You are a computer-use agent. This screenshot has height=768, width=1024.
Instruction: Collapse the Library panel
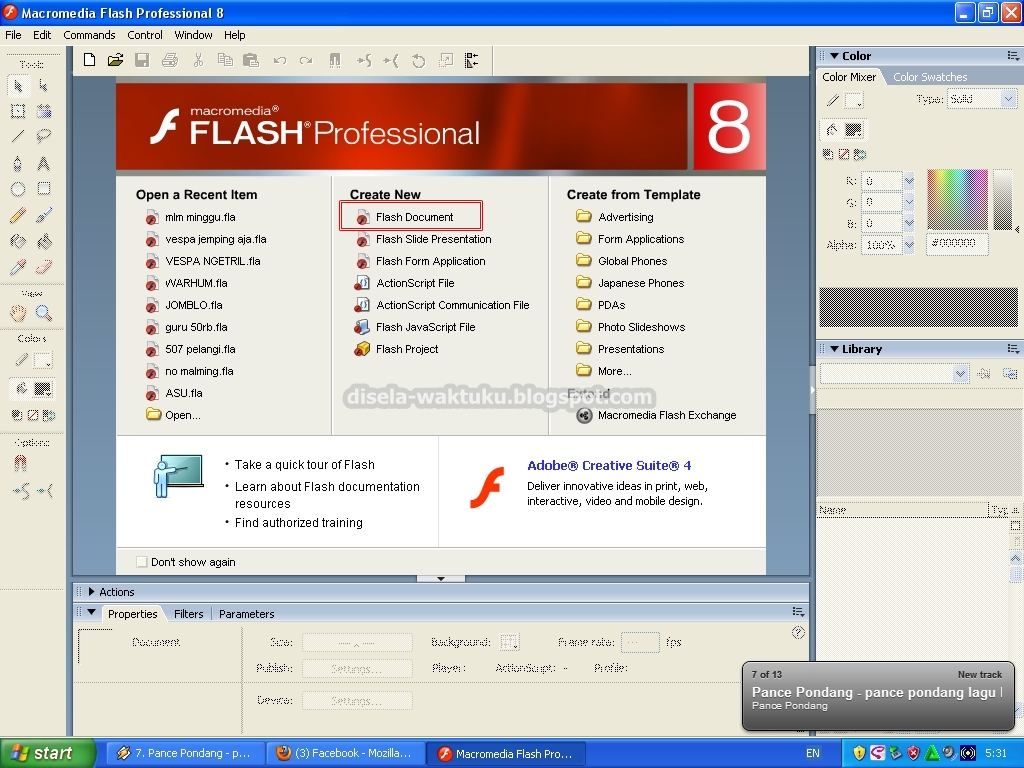[834, 349]
